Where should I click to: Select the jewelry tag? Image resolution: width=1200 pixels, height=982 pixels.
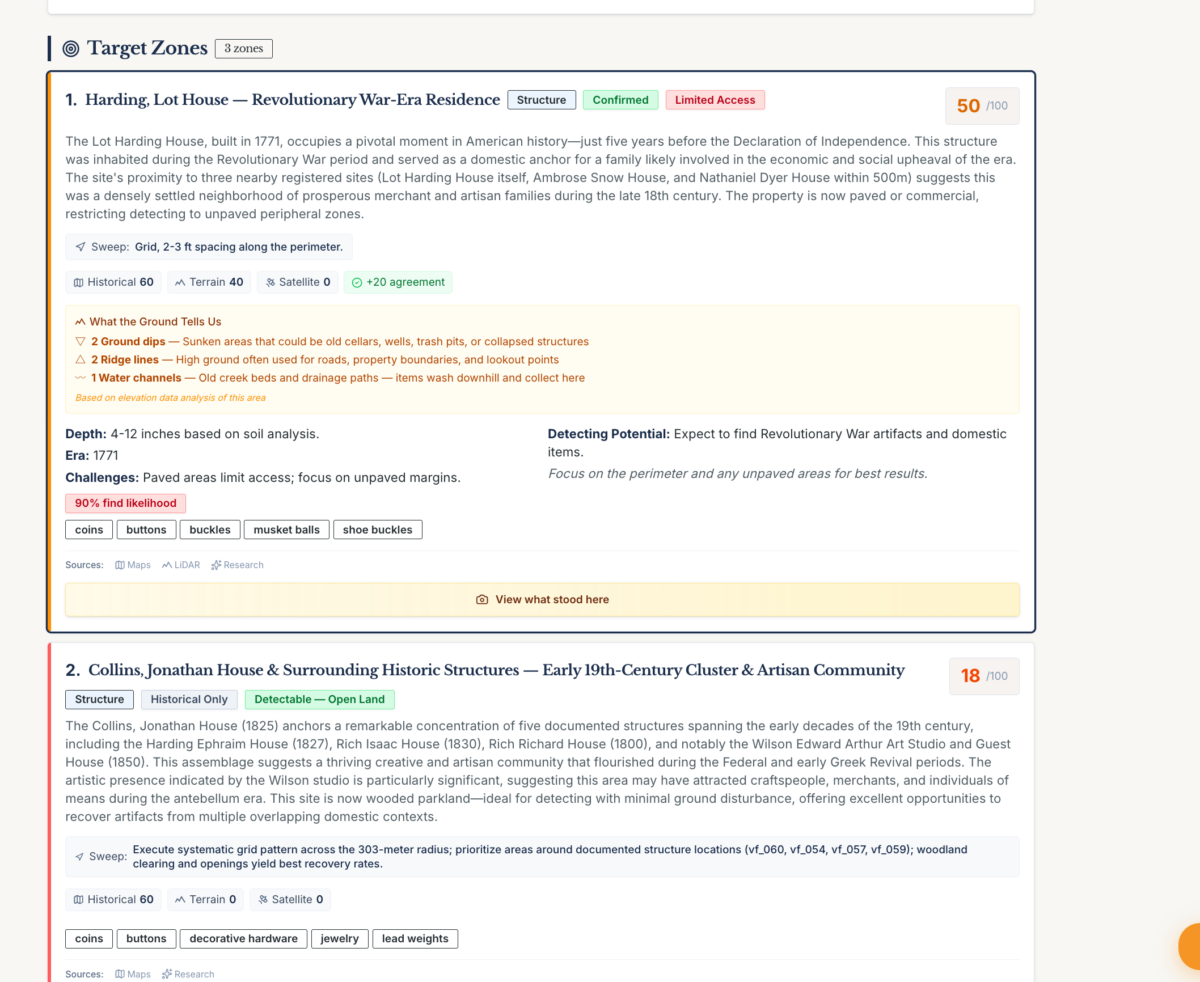[x=339, y=939]
